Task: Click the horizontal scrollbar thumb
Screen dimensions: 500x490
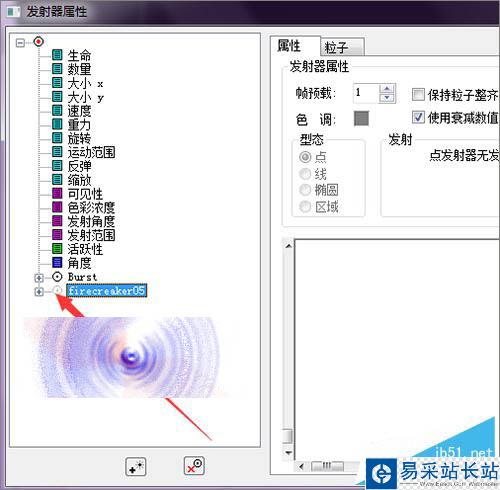Action: [327, 466]
